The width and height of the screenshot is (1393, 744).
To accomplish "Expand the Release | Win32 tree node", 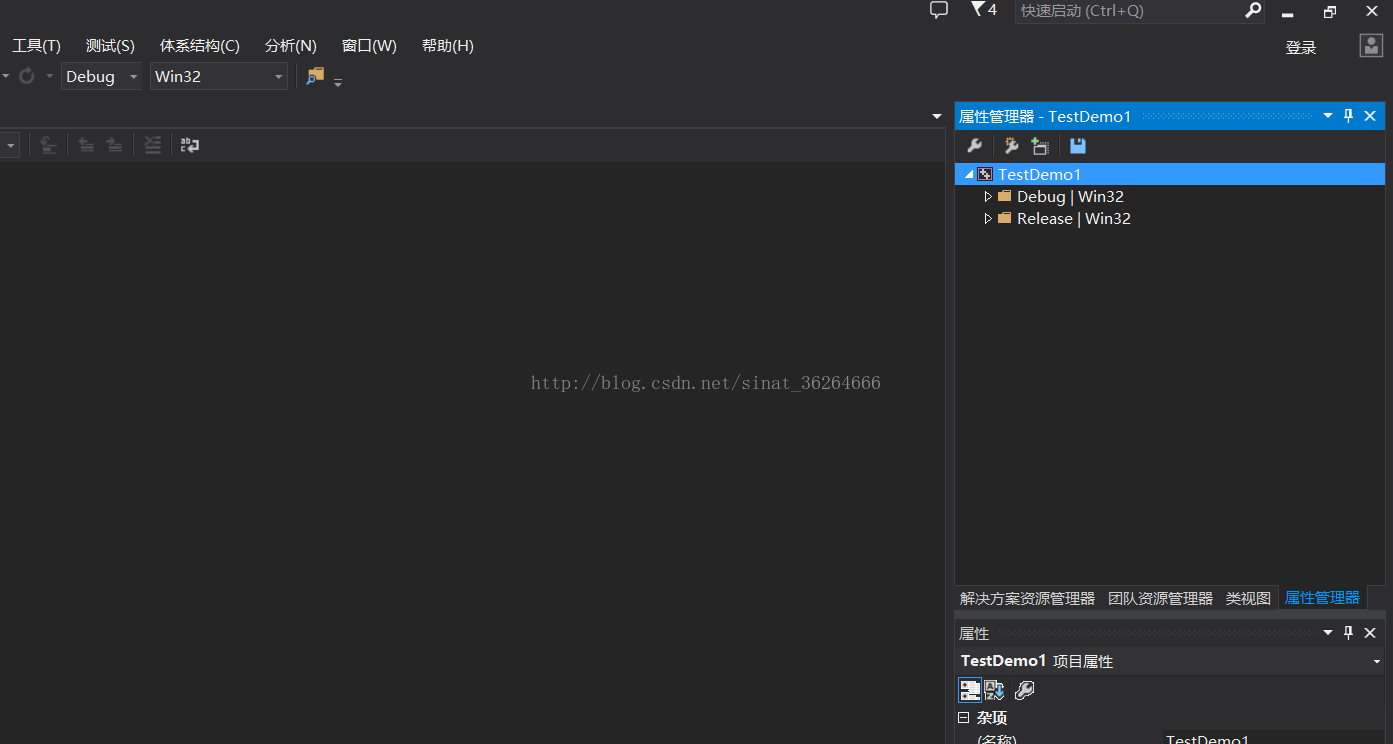I will [x=988, y=218].
